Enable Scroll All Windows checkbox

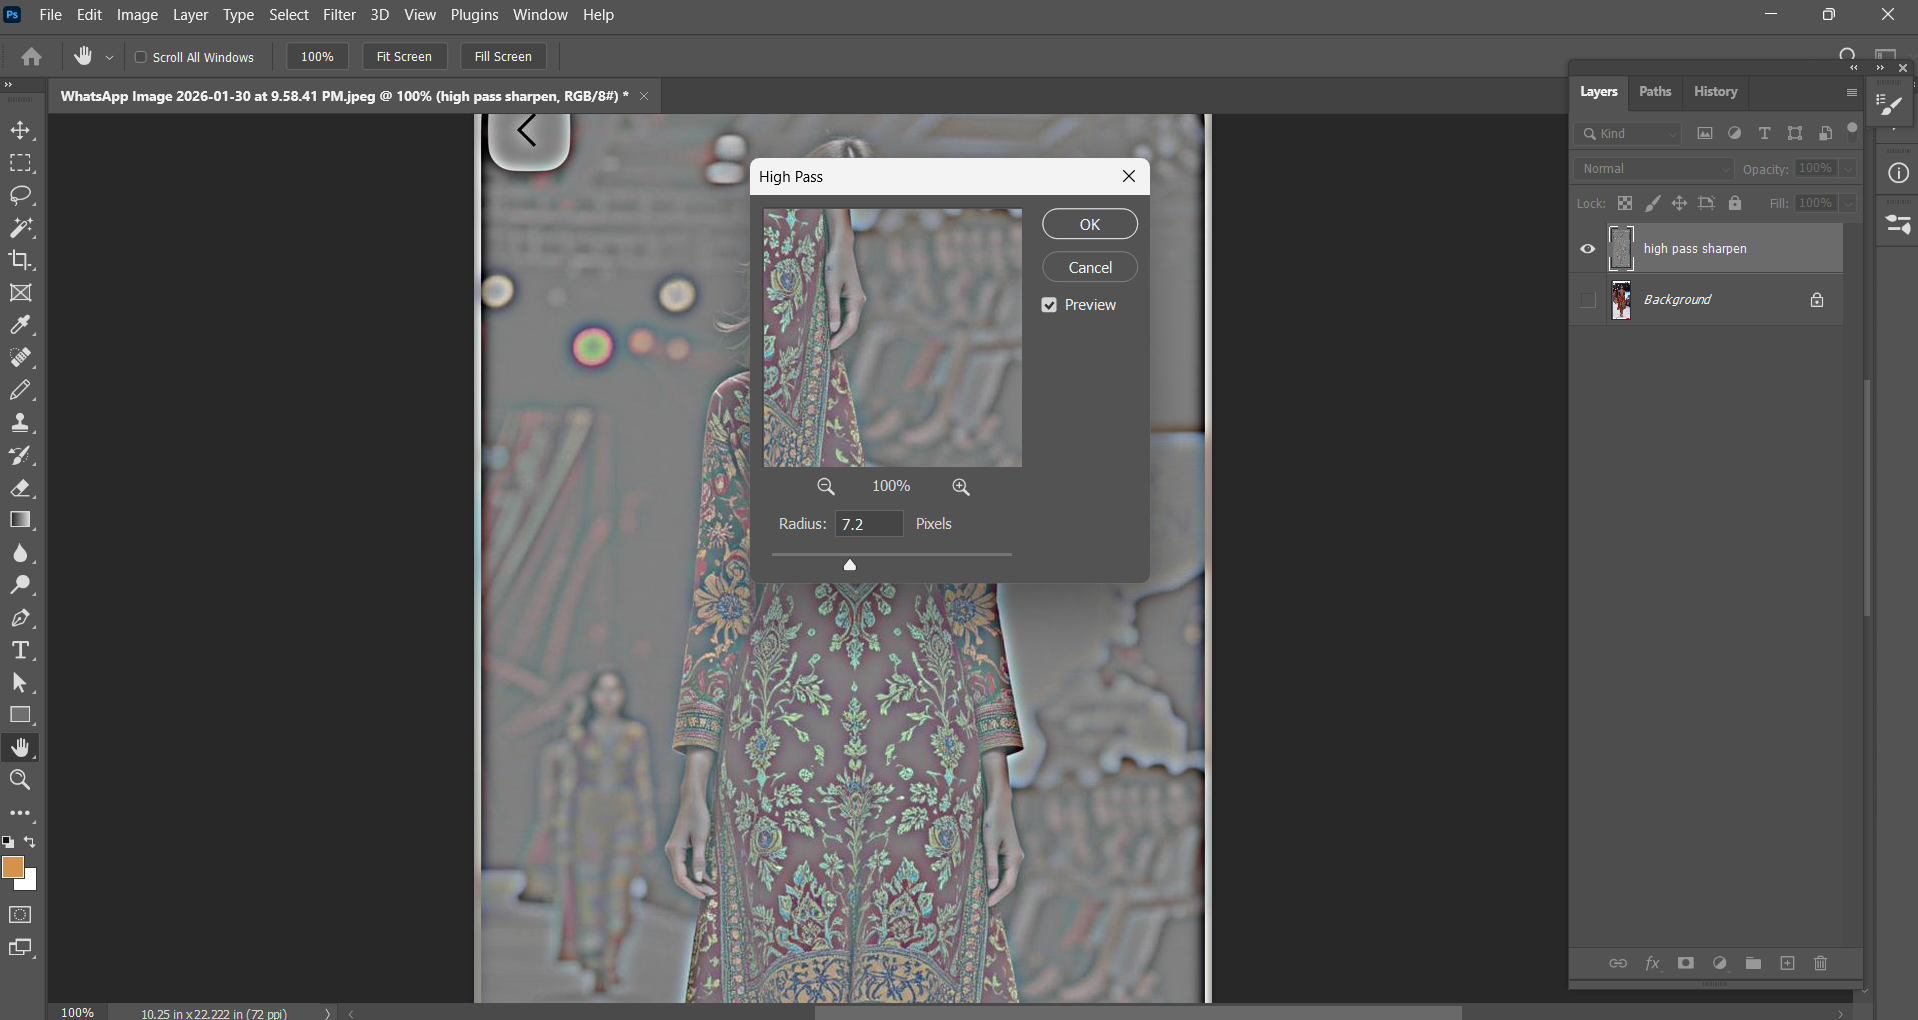click(141, 57)
